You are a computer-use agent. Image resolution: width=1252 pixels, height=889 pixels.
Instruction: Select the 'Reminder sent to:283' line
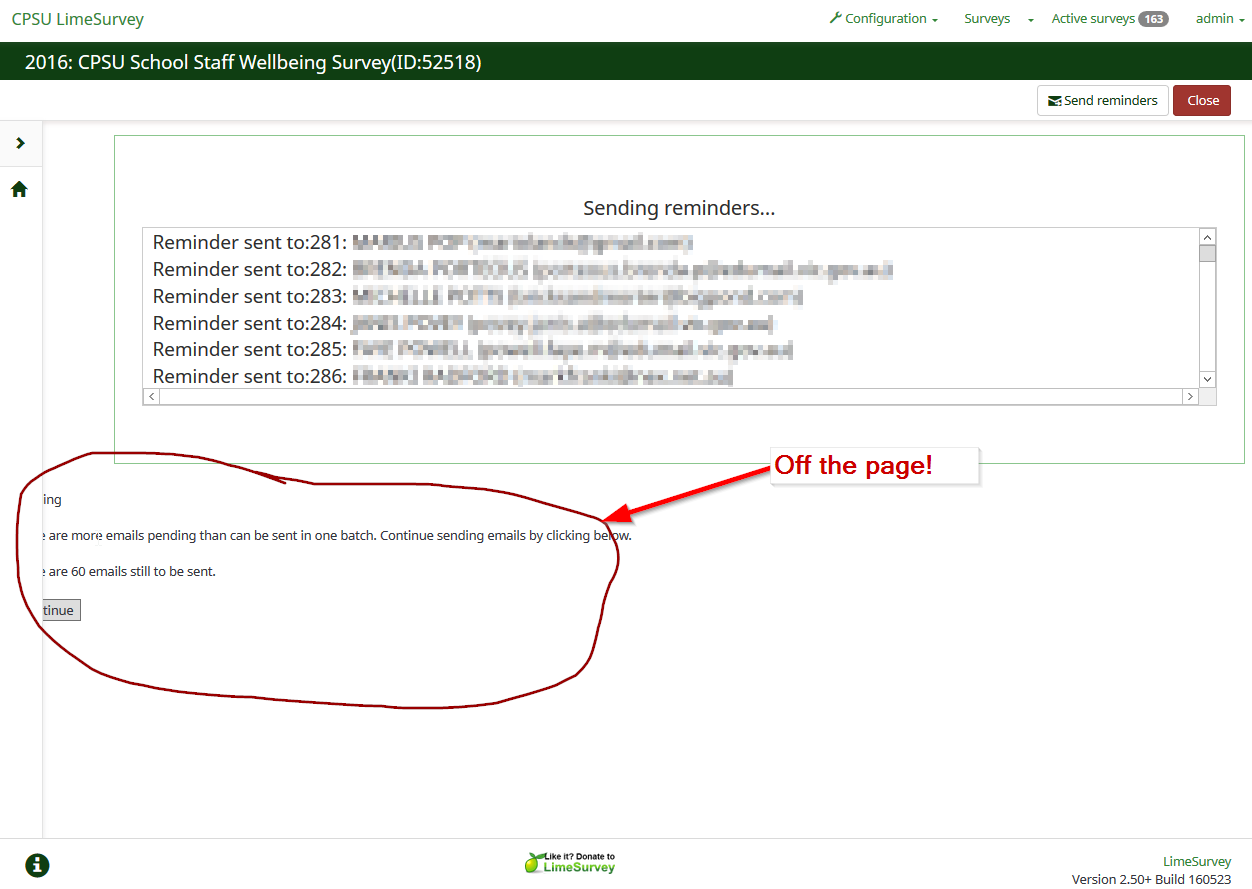477,297
